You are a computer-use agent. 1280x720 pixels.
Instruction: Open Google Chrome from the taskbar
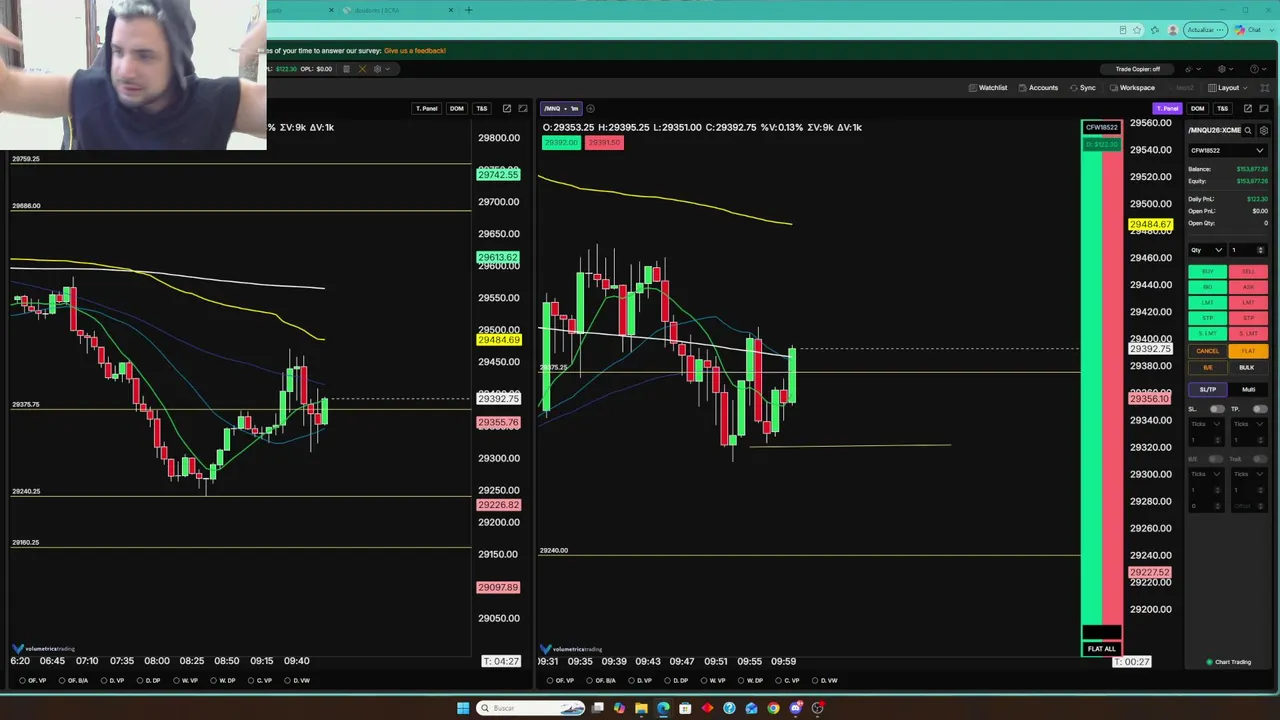point(773,708)
